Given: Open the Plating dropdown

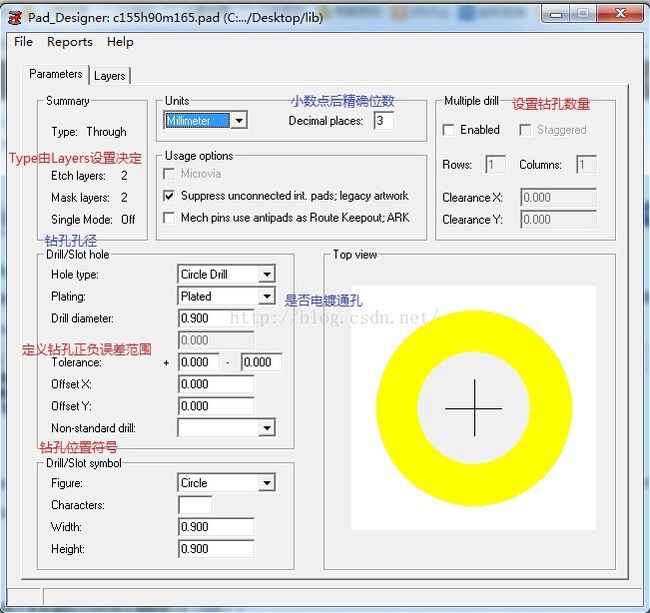Looking at the screenshot, I should click(226, 296).
